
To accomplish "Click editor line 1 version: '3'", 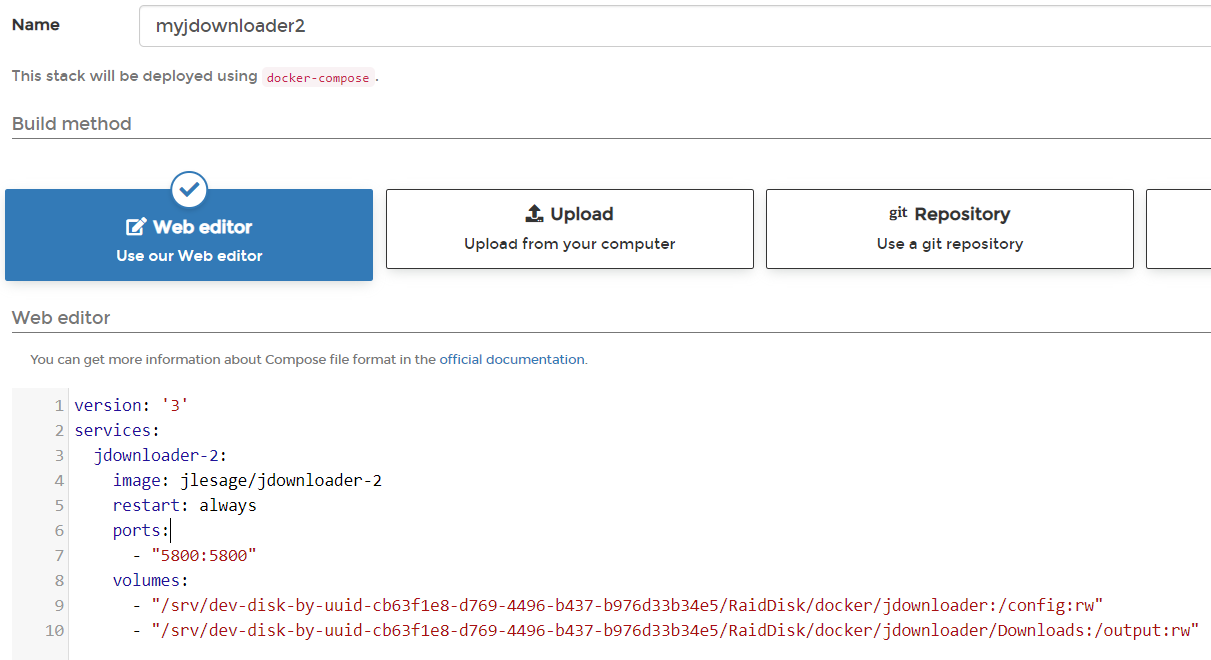I will pos(131,405).
